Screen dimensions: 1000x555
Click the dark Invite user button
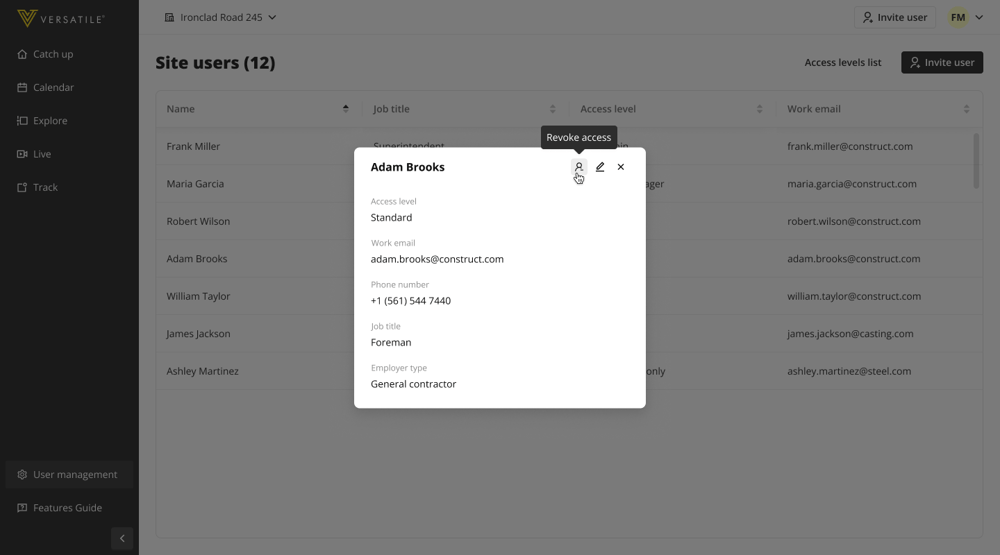(941, 62)
